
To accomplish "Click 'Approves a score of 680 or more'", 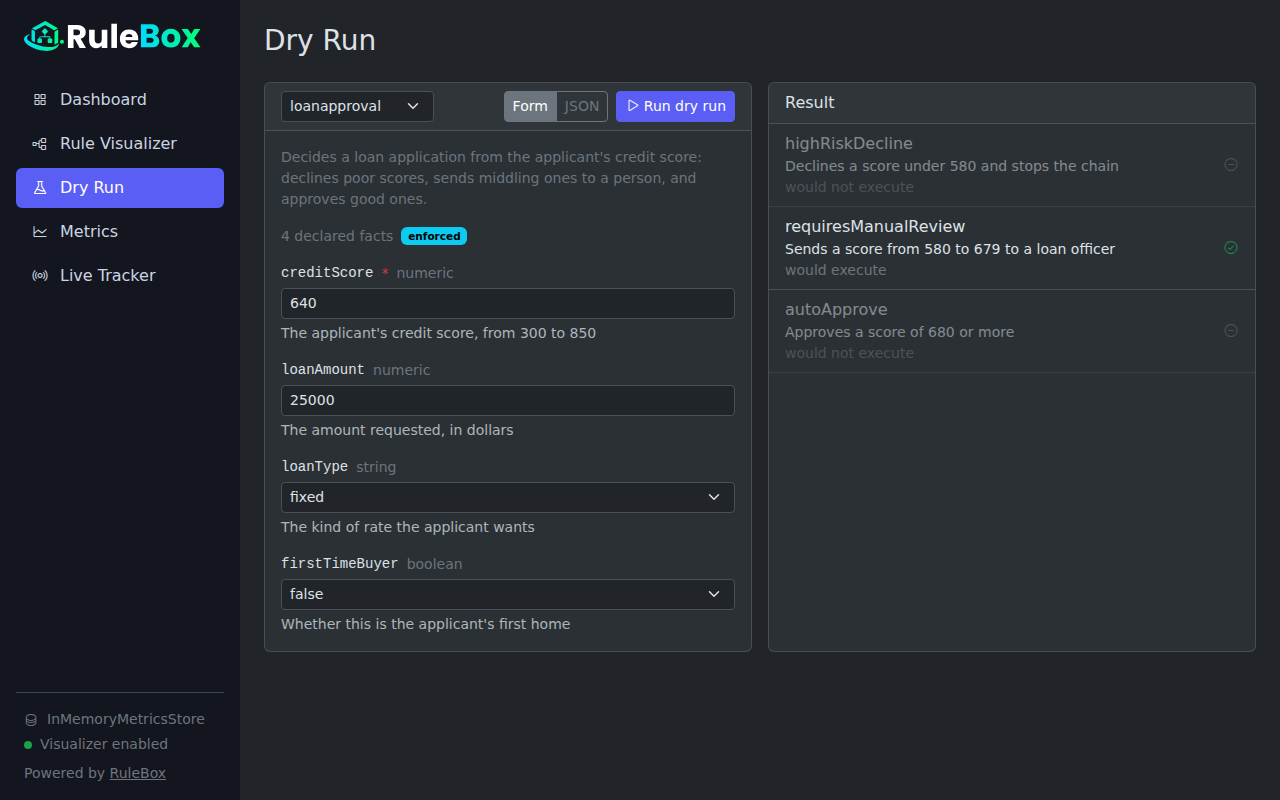I will coord(899,332).
